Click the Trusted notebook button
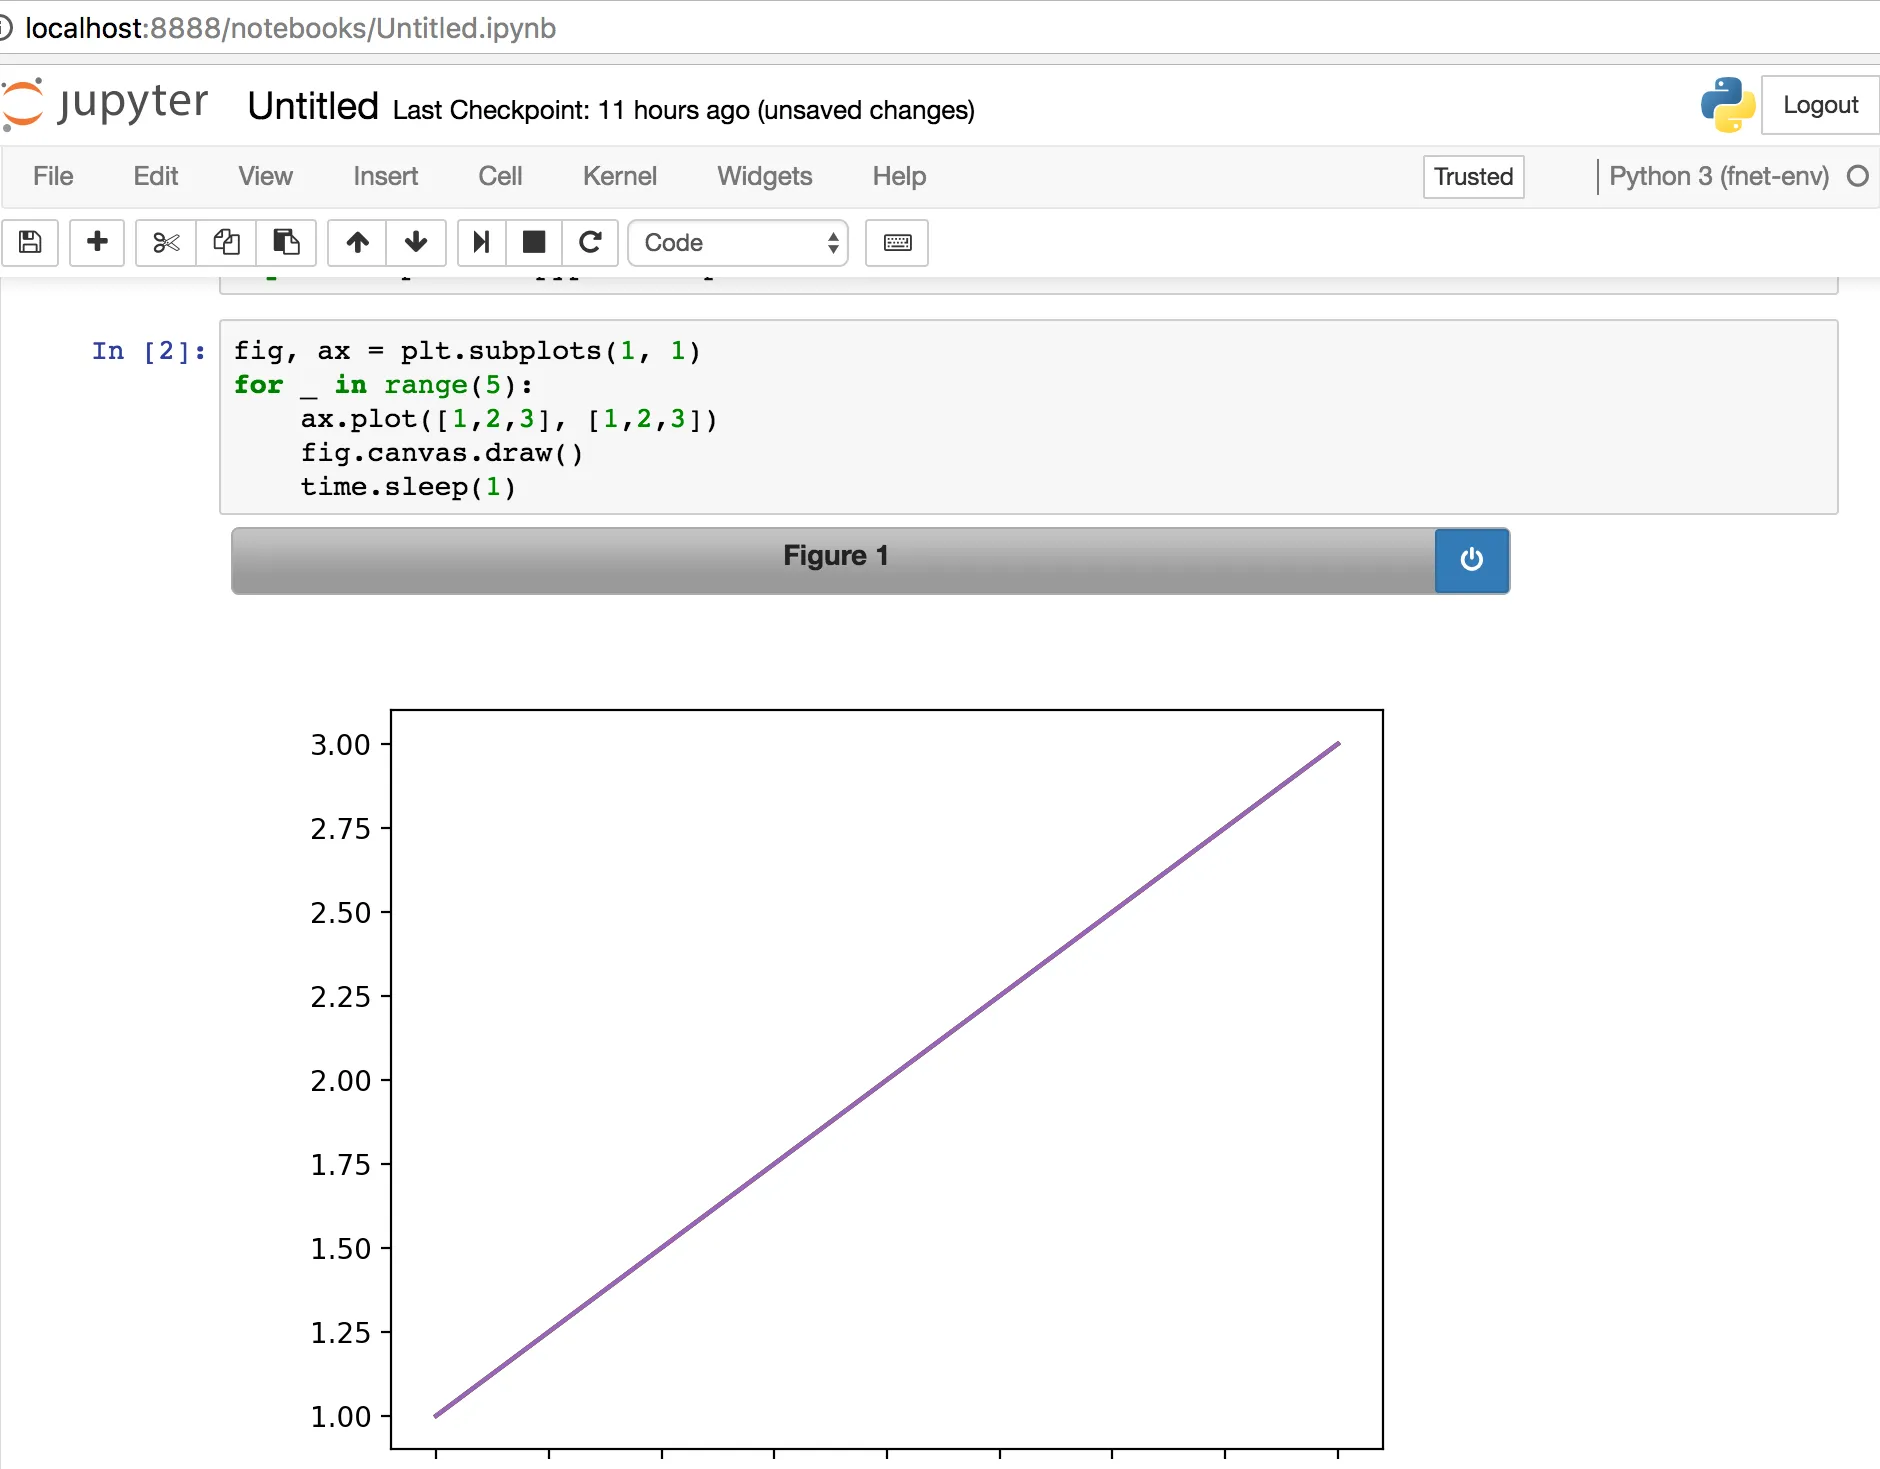The height and width of the screenshot is (1469, 1880). (1473, 177)
